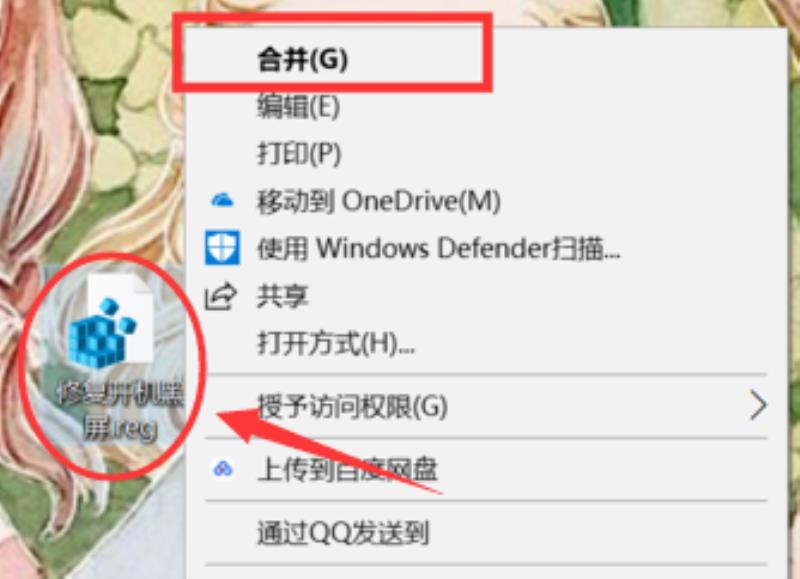
Task: Click the .reg file name label
Action: click(x=121, y=411)
